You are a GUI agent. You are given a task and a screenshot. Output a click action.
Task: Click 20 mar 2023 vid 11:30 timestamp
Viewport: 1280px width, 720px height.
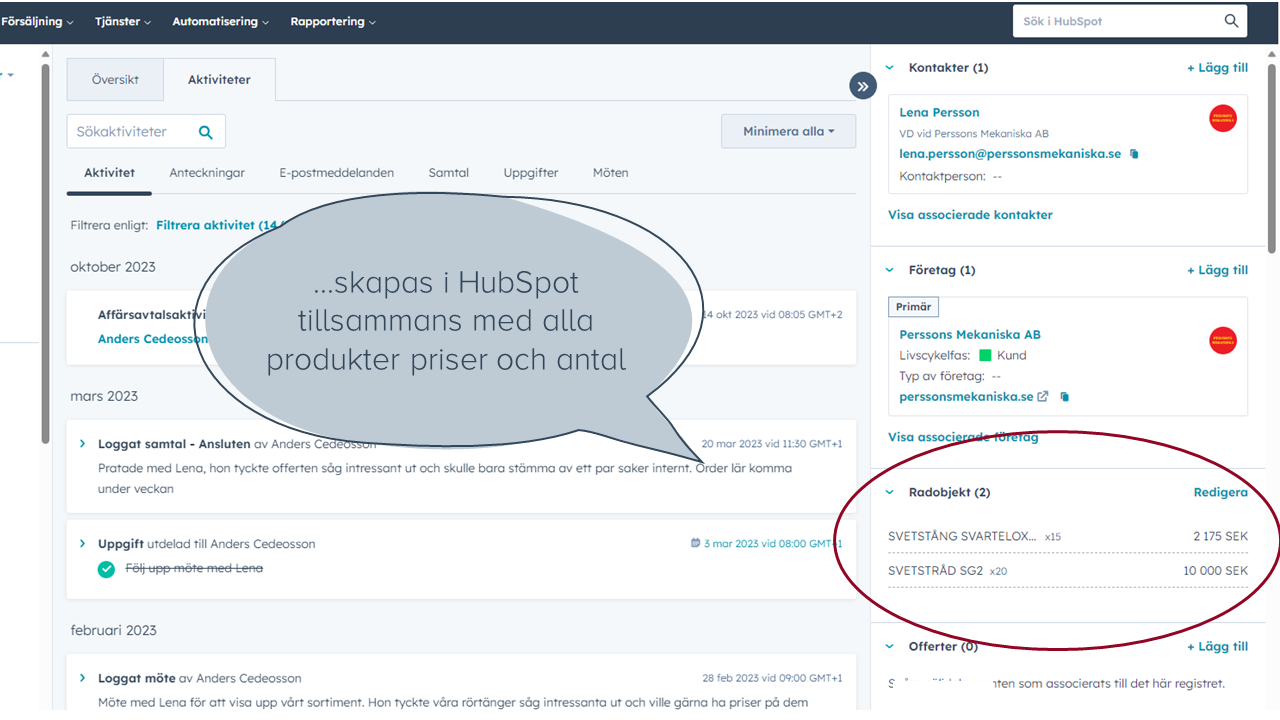[772, 444]
